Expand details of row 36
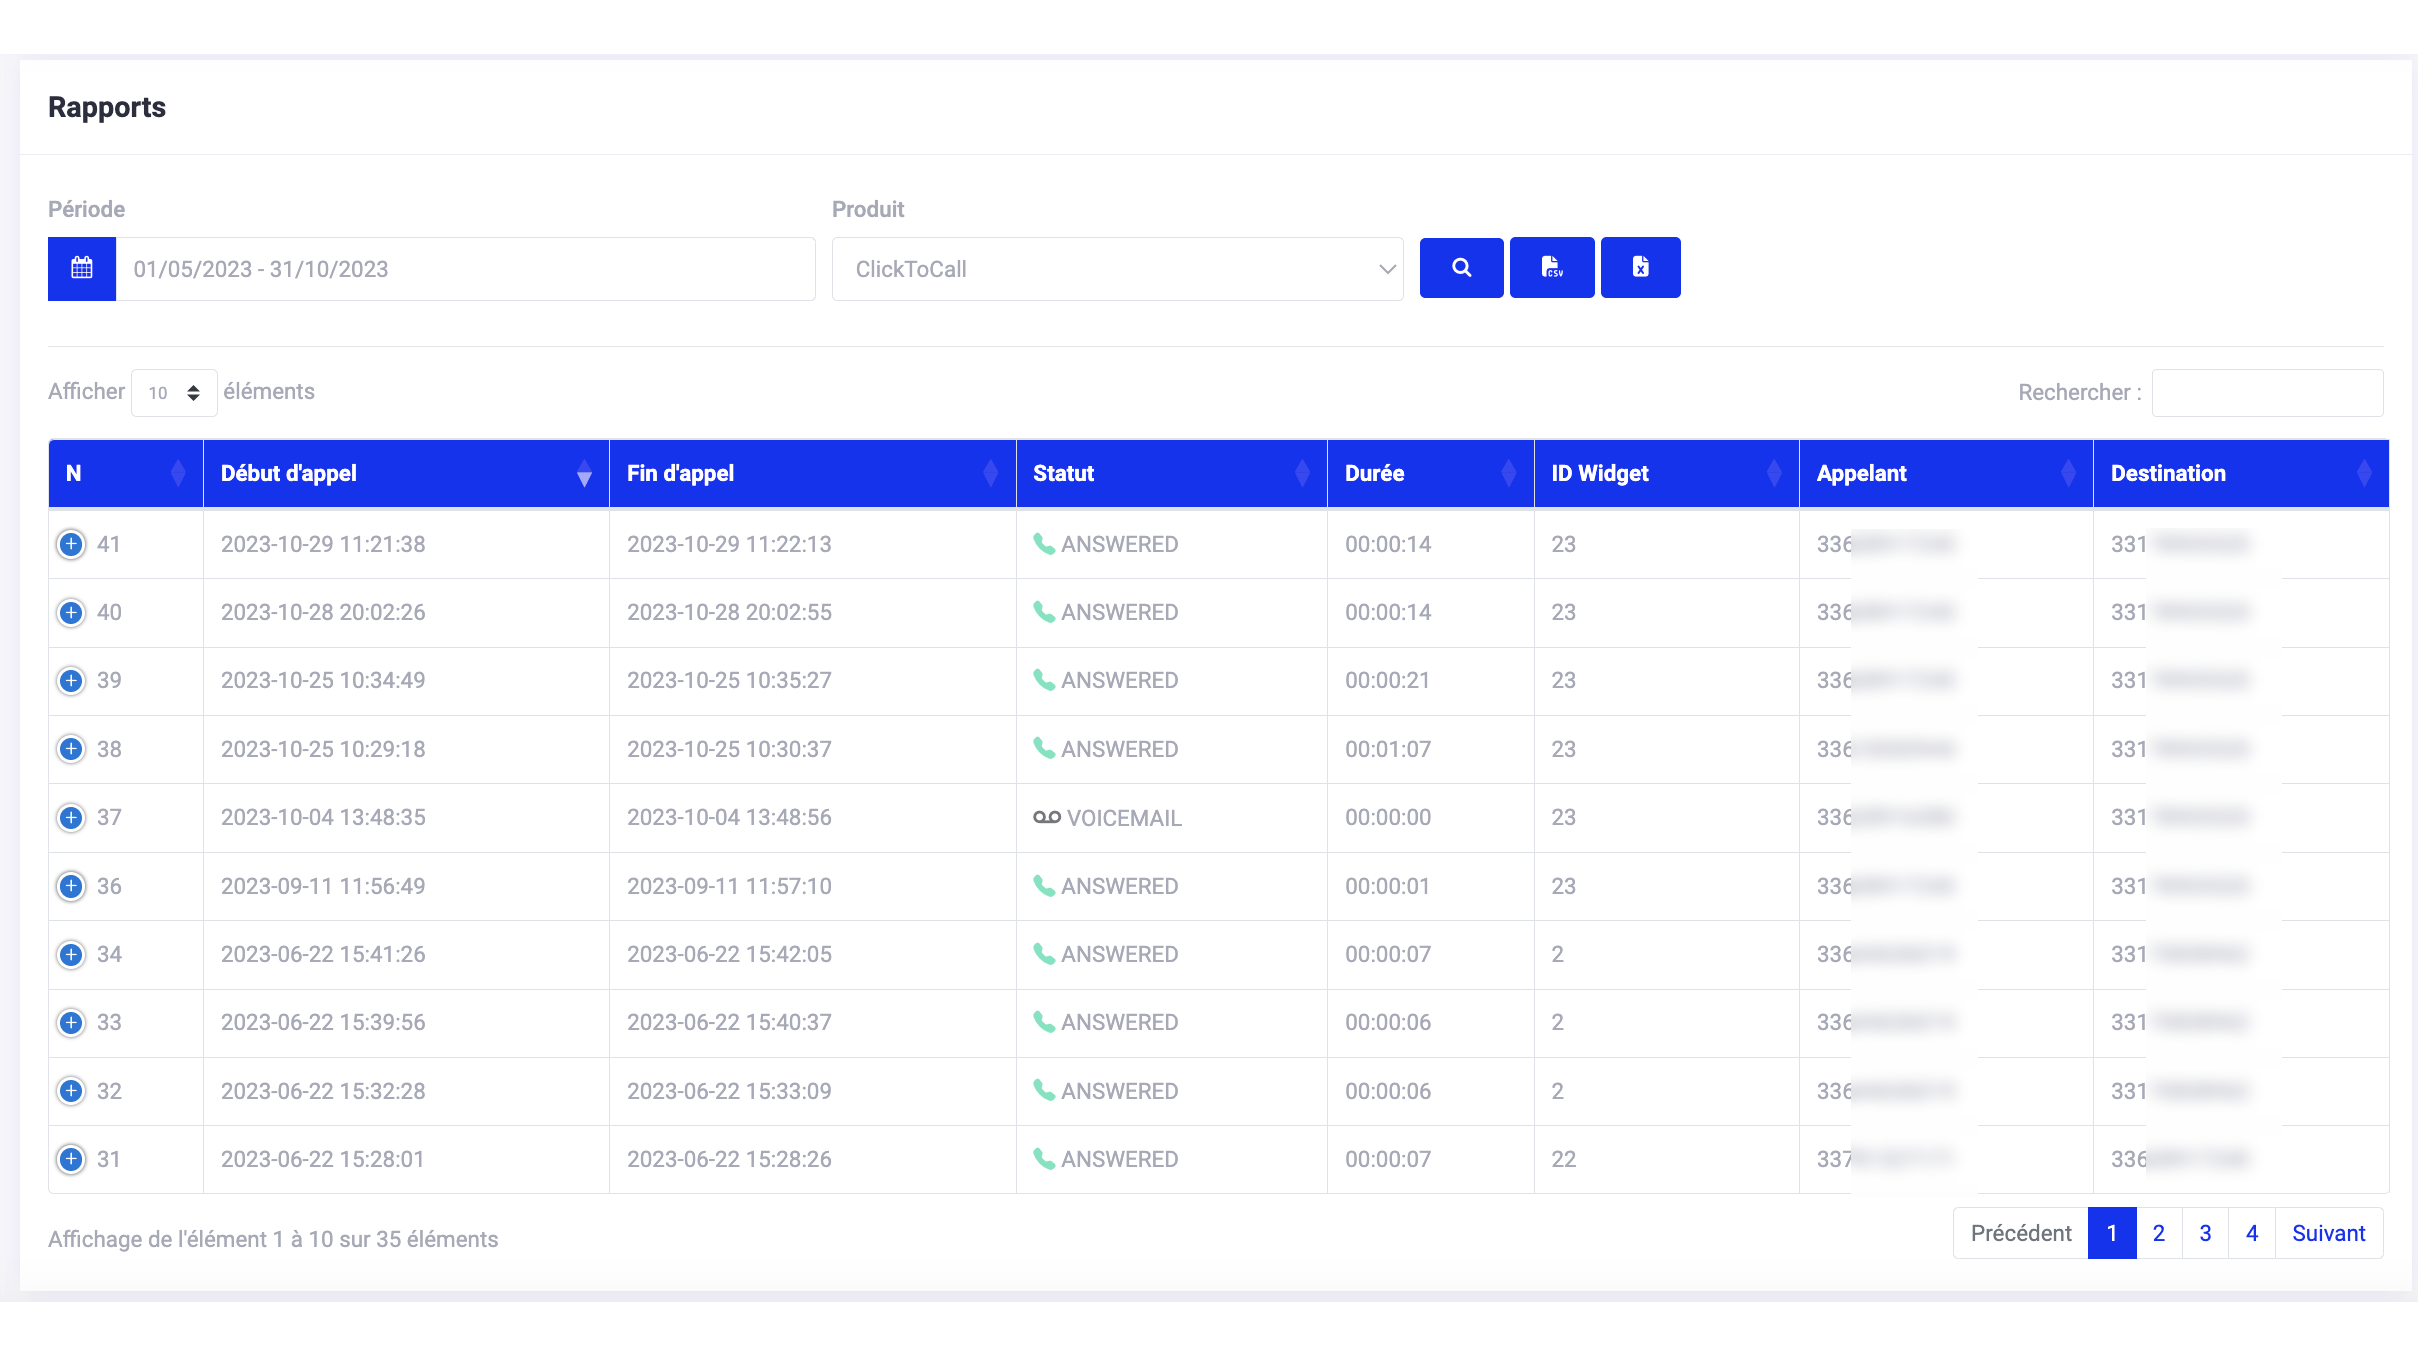The height and width of the screenshot is (1348, 2434). coord(71,886)
